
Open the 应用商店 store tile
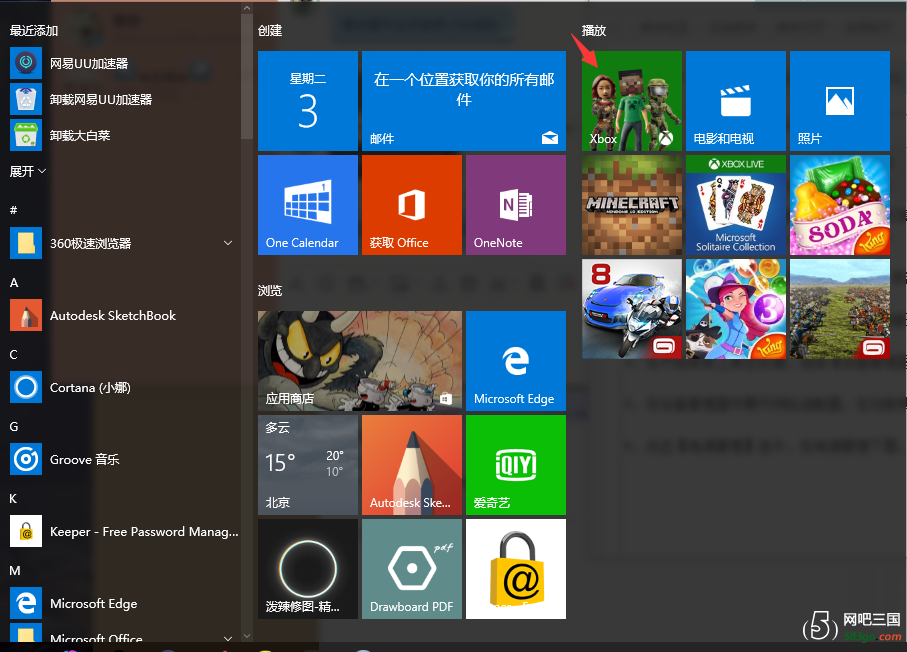point(360,361)
